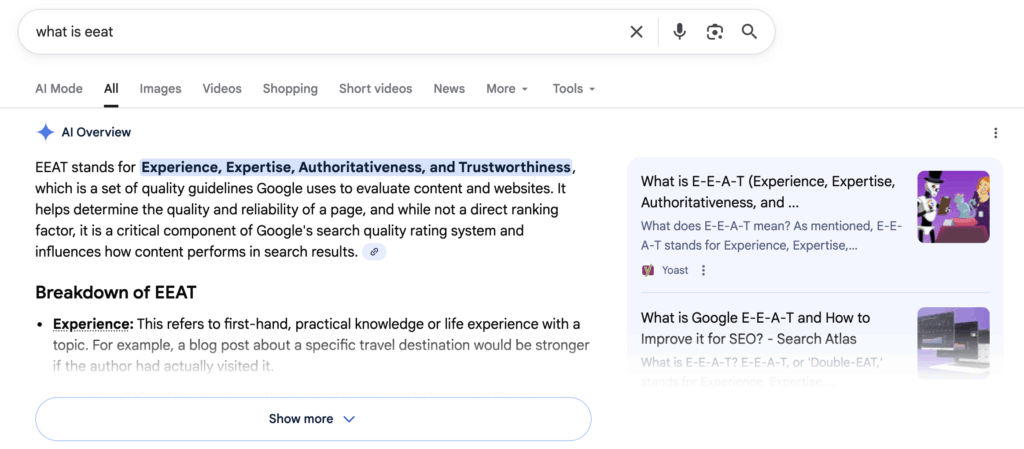Open the Yoast source's three-dot menu
This screenshot has height=449, width=1024.
703,270
